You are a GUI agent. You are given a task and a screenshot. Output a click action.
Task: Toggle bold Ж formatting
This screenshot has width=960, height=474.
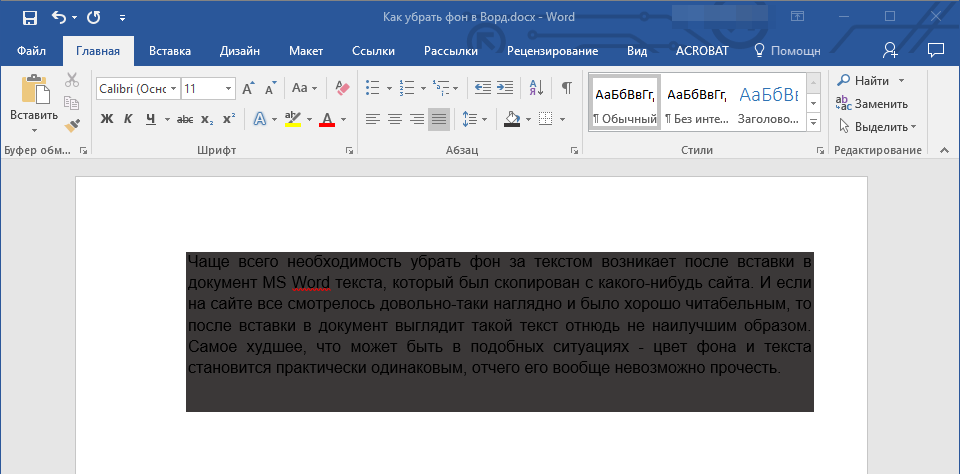[x=107, y=119]
